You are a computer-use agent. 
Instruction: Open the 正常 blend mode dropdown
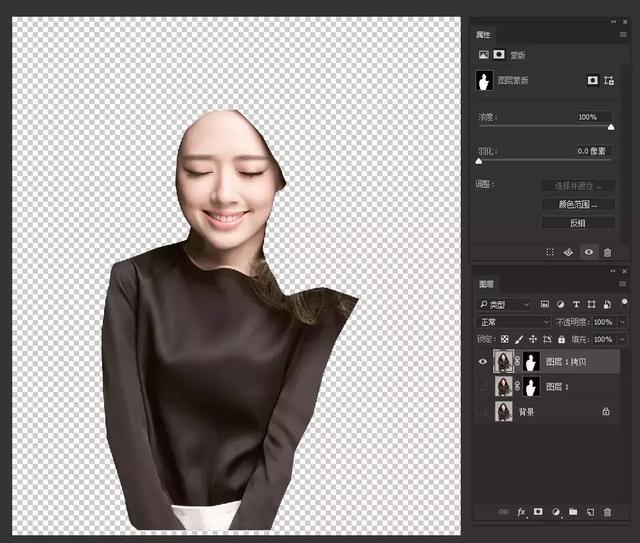513,322
